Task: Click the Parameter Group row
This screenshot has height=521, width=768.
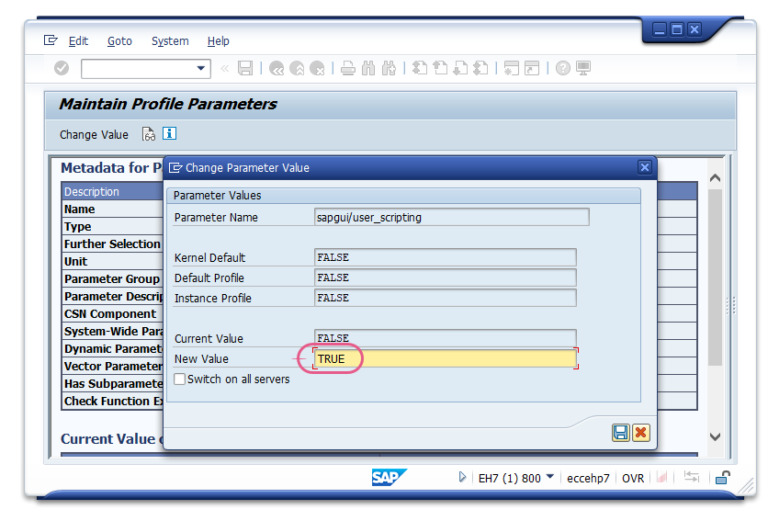Action: pos(112,279)
